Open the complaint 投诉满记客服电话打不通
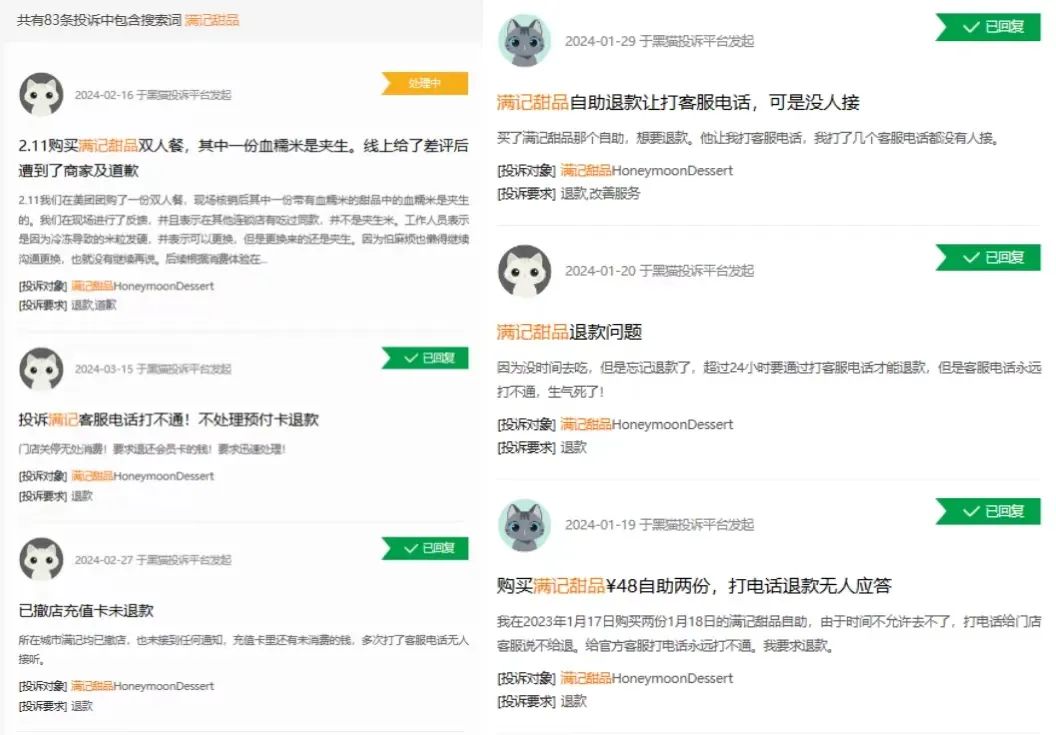 tap(168, 420)
